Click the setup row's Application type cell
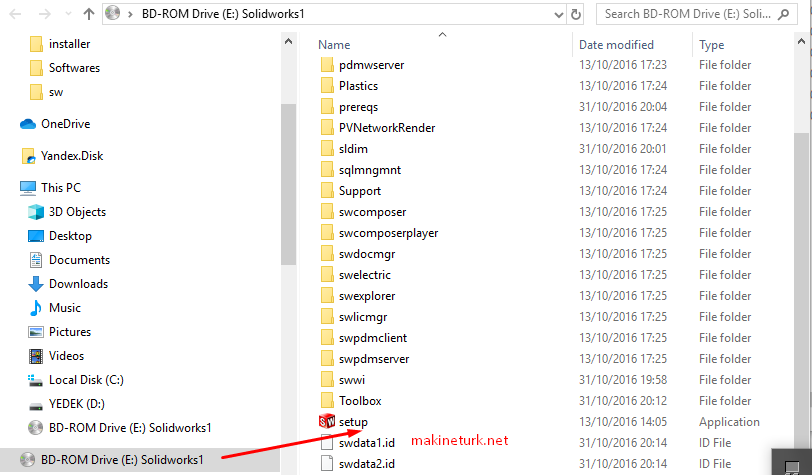The image size is (812, 475). [x=729, y=422]
